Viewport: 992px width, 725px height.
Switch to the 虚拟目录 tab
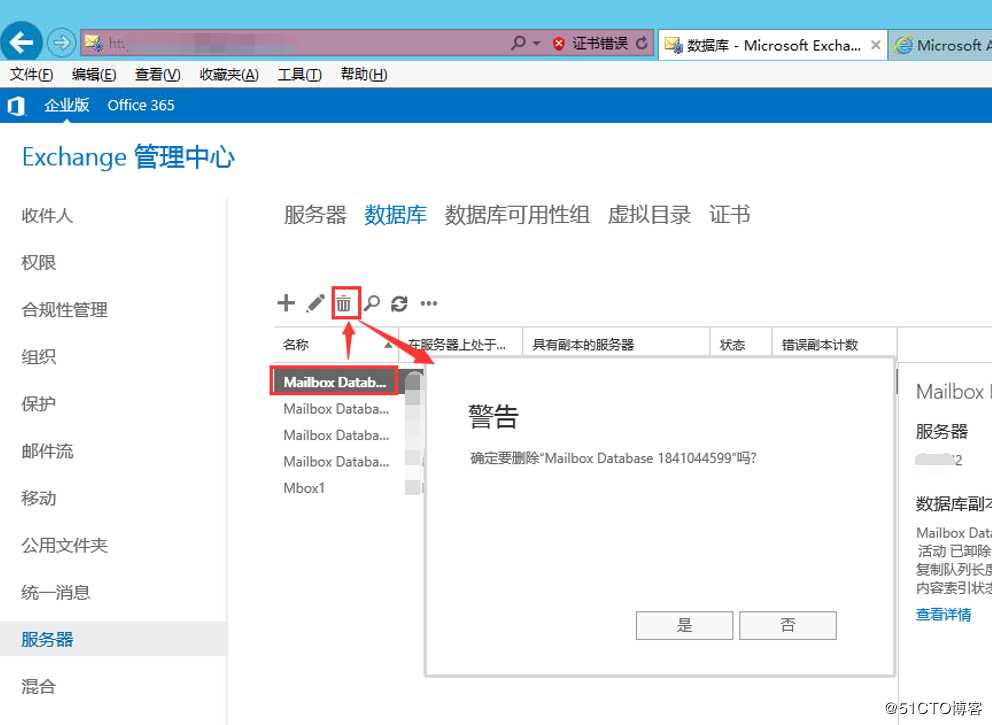(x=649, y=215)
